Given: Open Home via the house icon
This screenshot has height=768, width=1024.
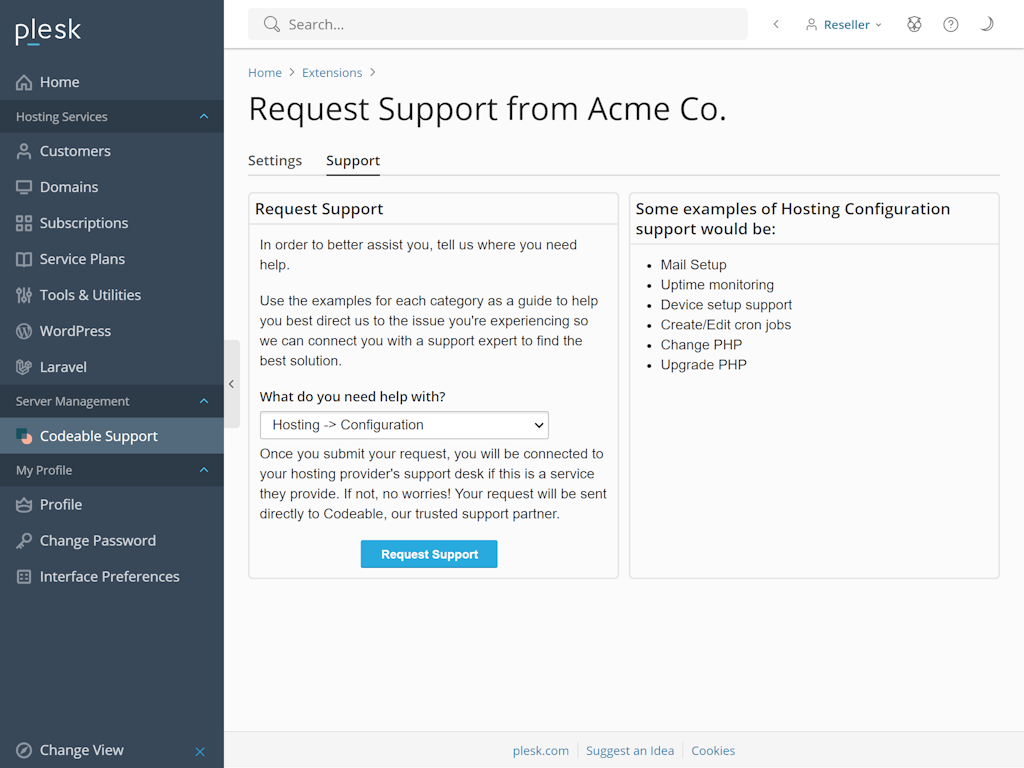Looking at the screenshot, I should 24,82.
